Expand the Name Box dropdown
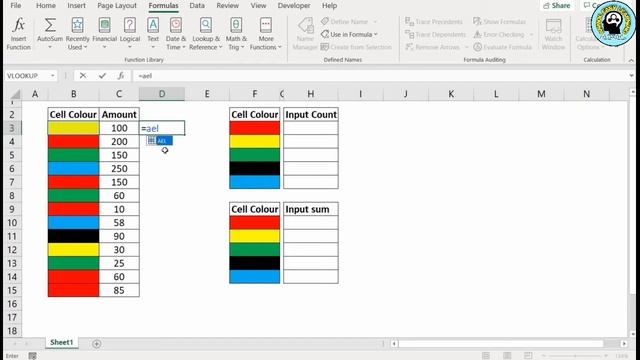640x360 pixels. [x=53, y=76]
